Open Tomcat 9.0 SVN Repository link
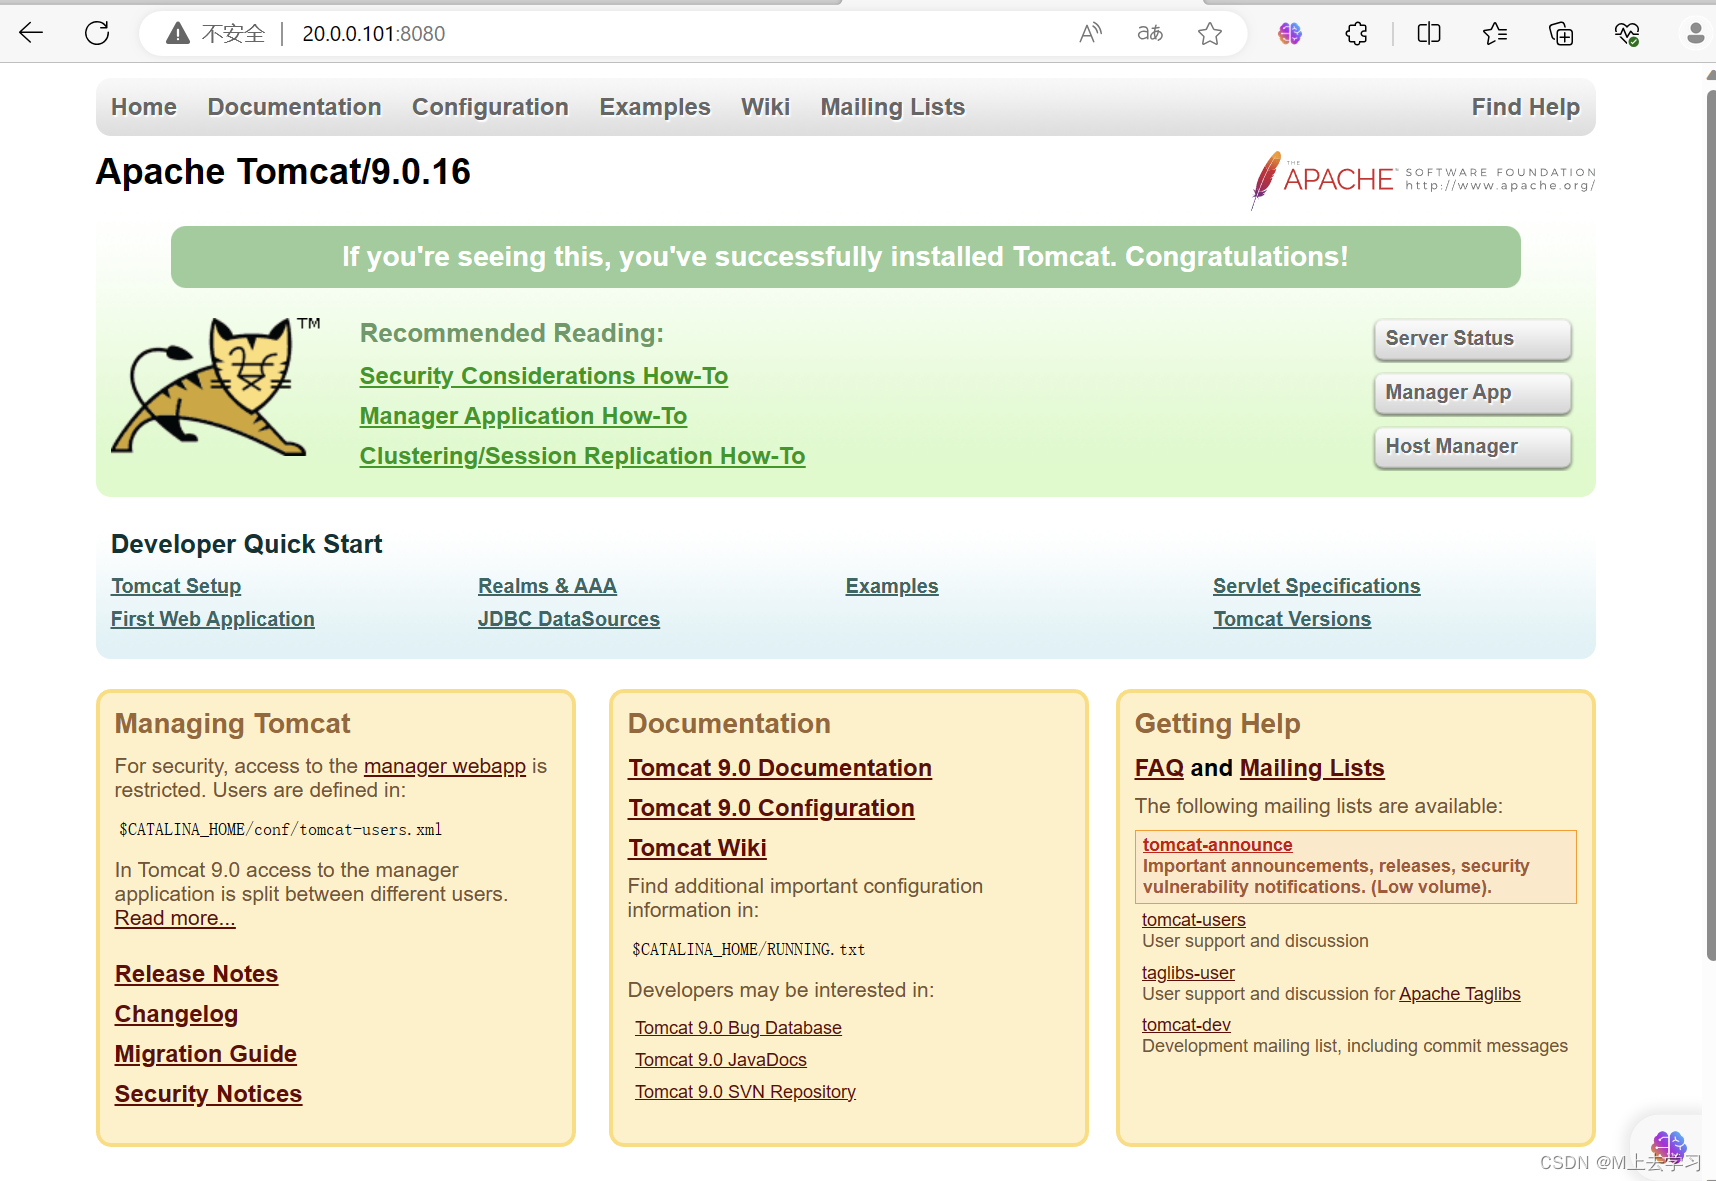Viewport: 1716px width, 1181px height. point(745,1092)
